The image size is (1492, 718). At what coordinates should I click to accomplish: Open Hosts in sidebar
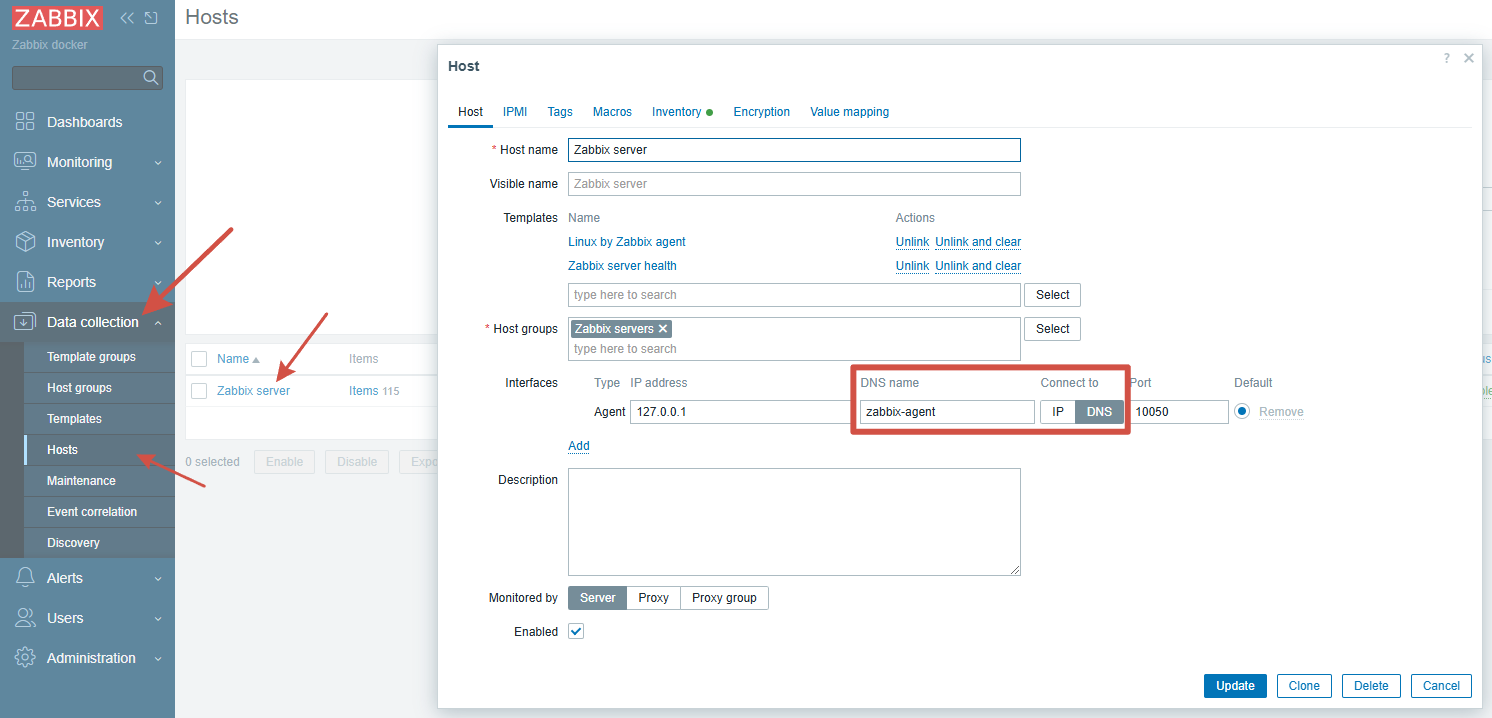99,450
